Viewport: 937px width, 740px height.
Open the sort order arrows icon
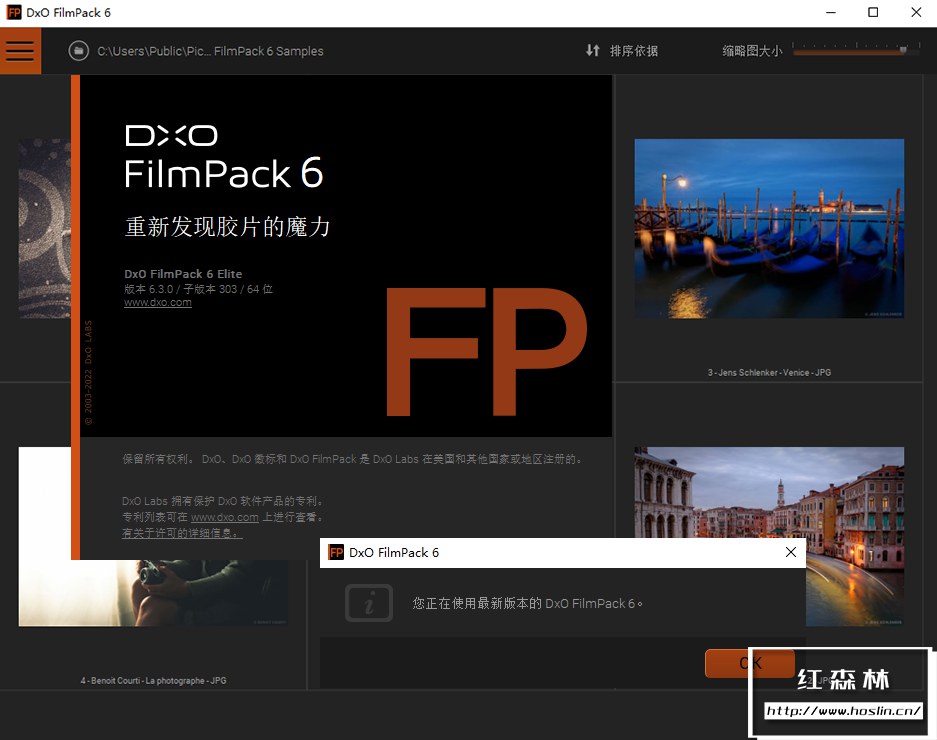pyautogui.click(x=592, y=51)
